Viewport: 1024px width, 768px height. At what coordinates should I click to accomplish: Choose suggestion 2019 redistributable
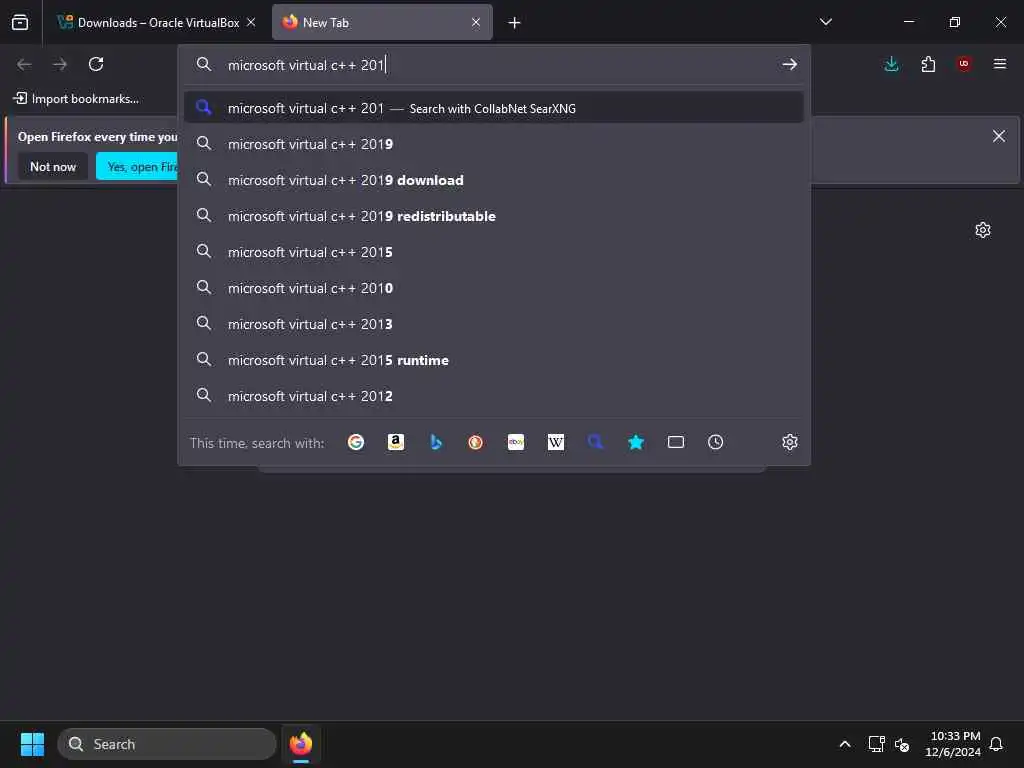click(x=494, y=216)
